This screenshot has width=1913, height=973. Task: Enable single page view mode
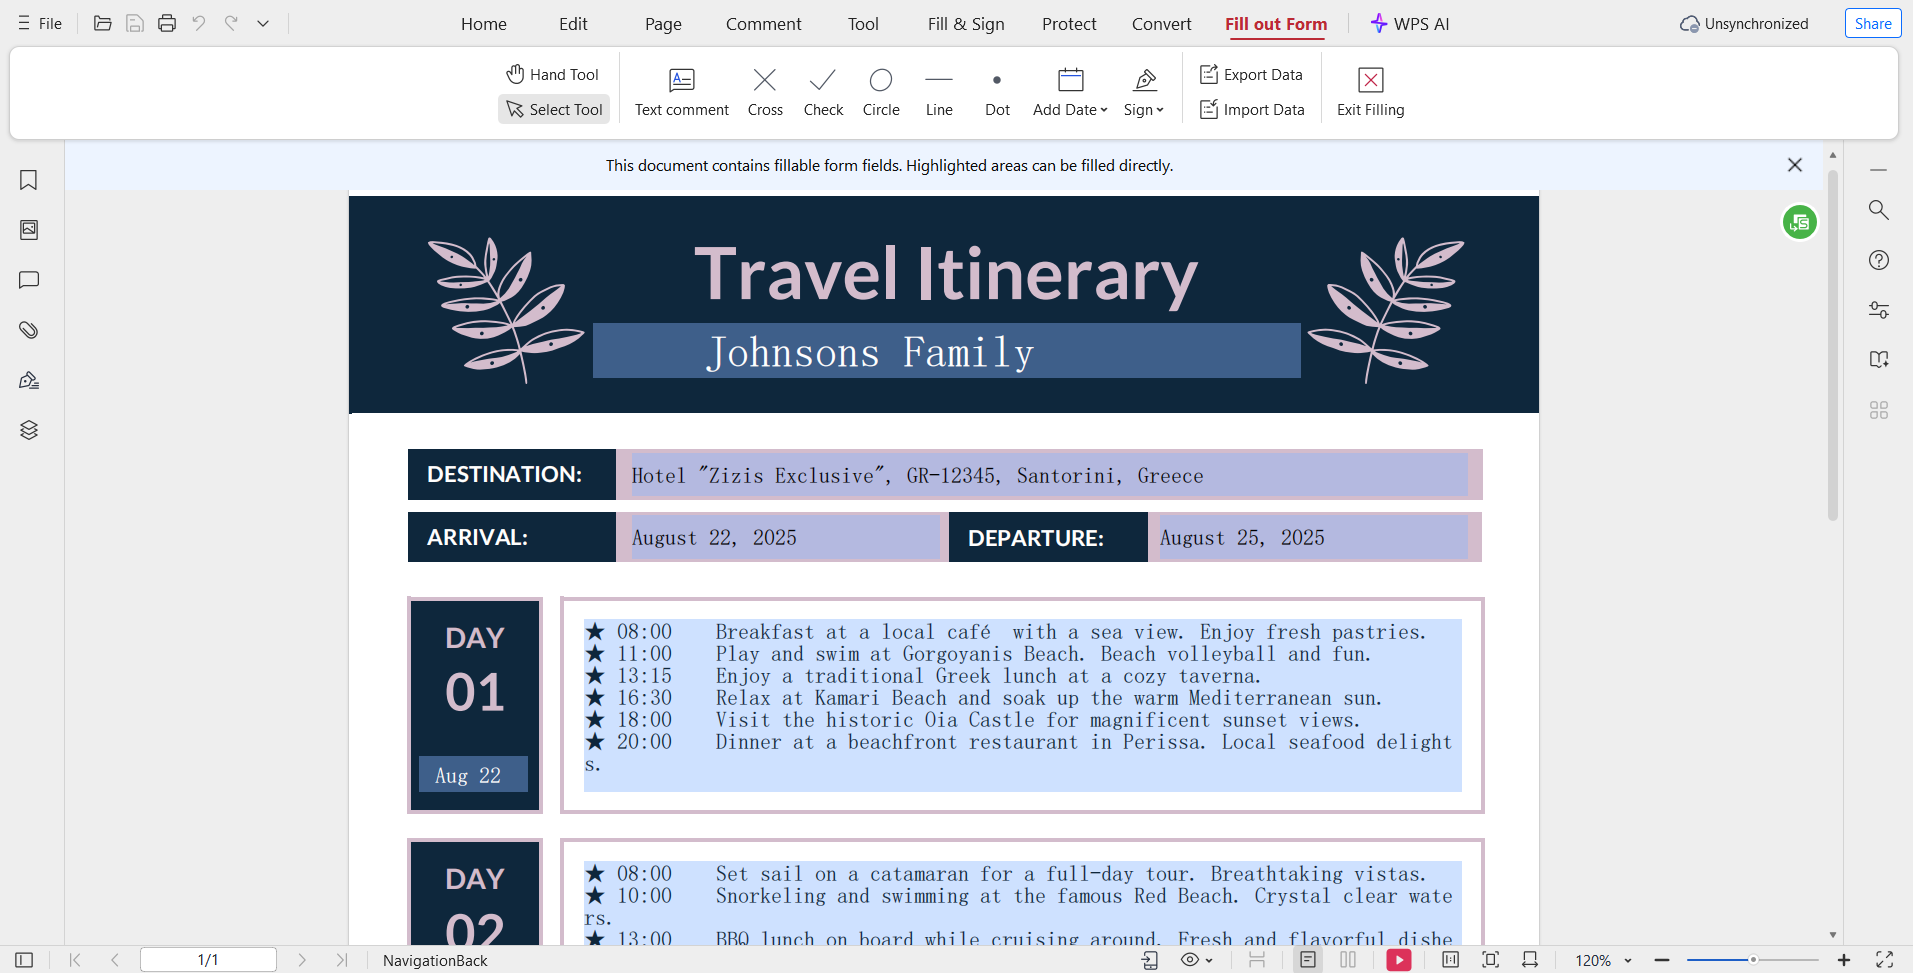tap(1308, 960)
